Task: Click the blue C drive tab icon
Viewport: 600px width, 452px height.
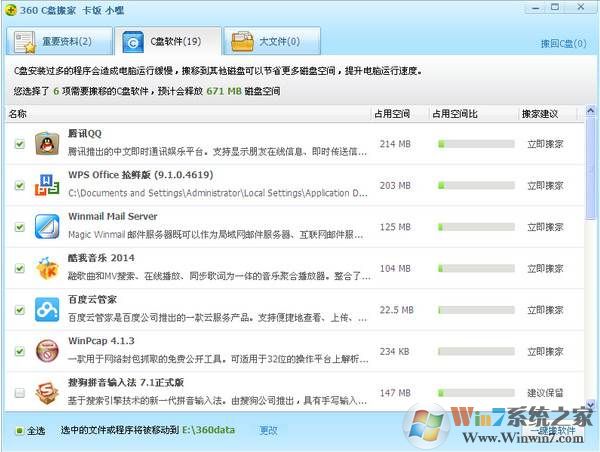Action: pyautogui.click(x=133, y=42)
